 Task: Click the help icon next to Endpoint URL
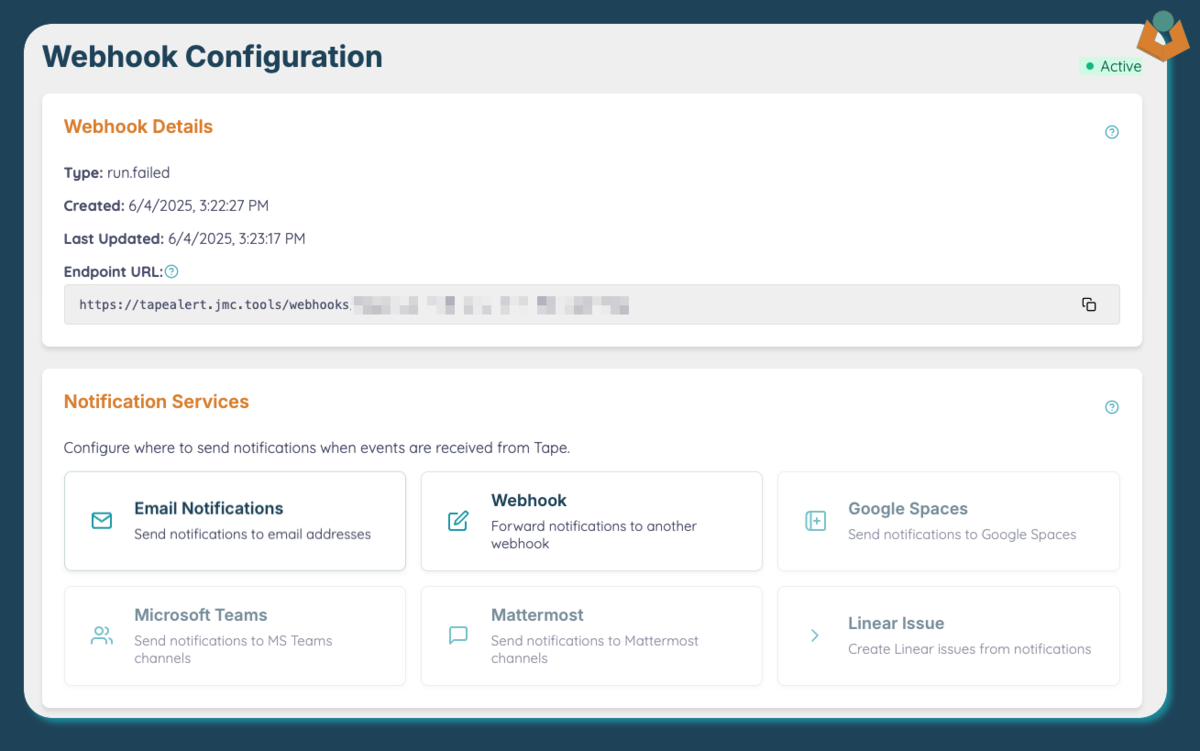pos(172,271)
